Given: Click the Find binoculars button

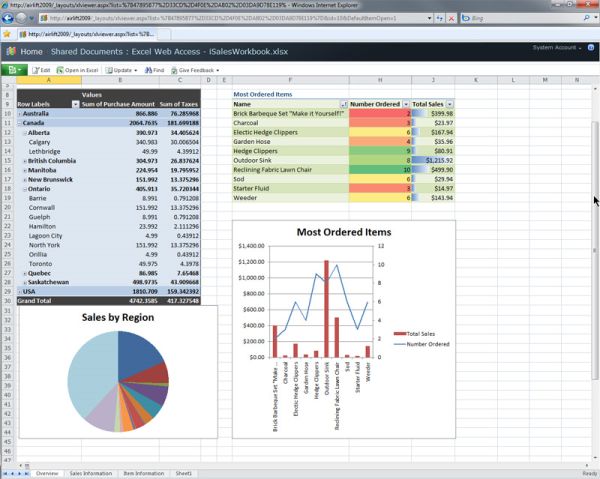Looking at the screenshot, I should (x=154, y=70).
